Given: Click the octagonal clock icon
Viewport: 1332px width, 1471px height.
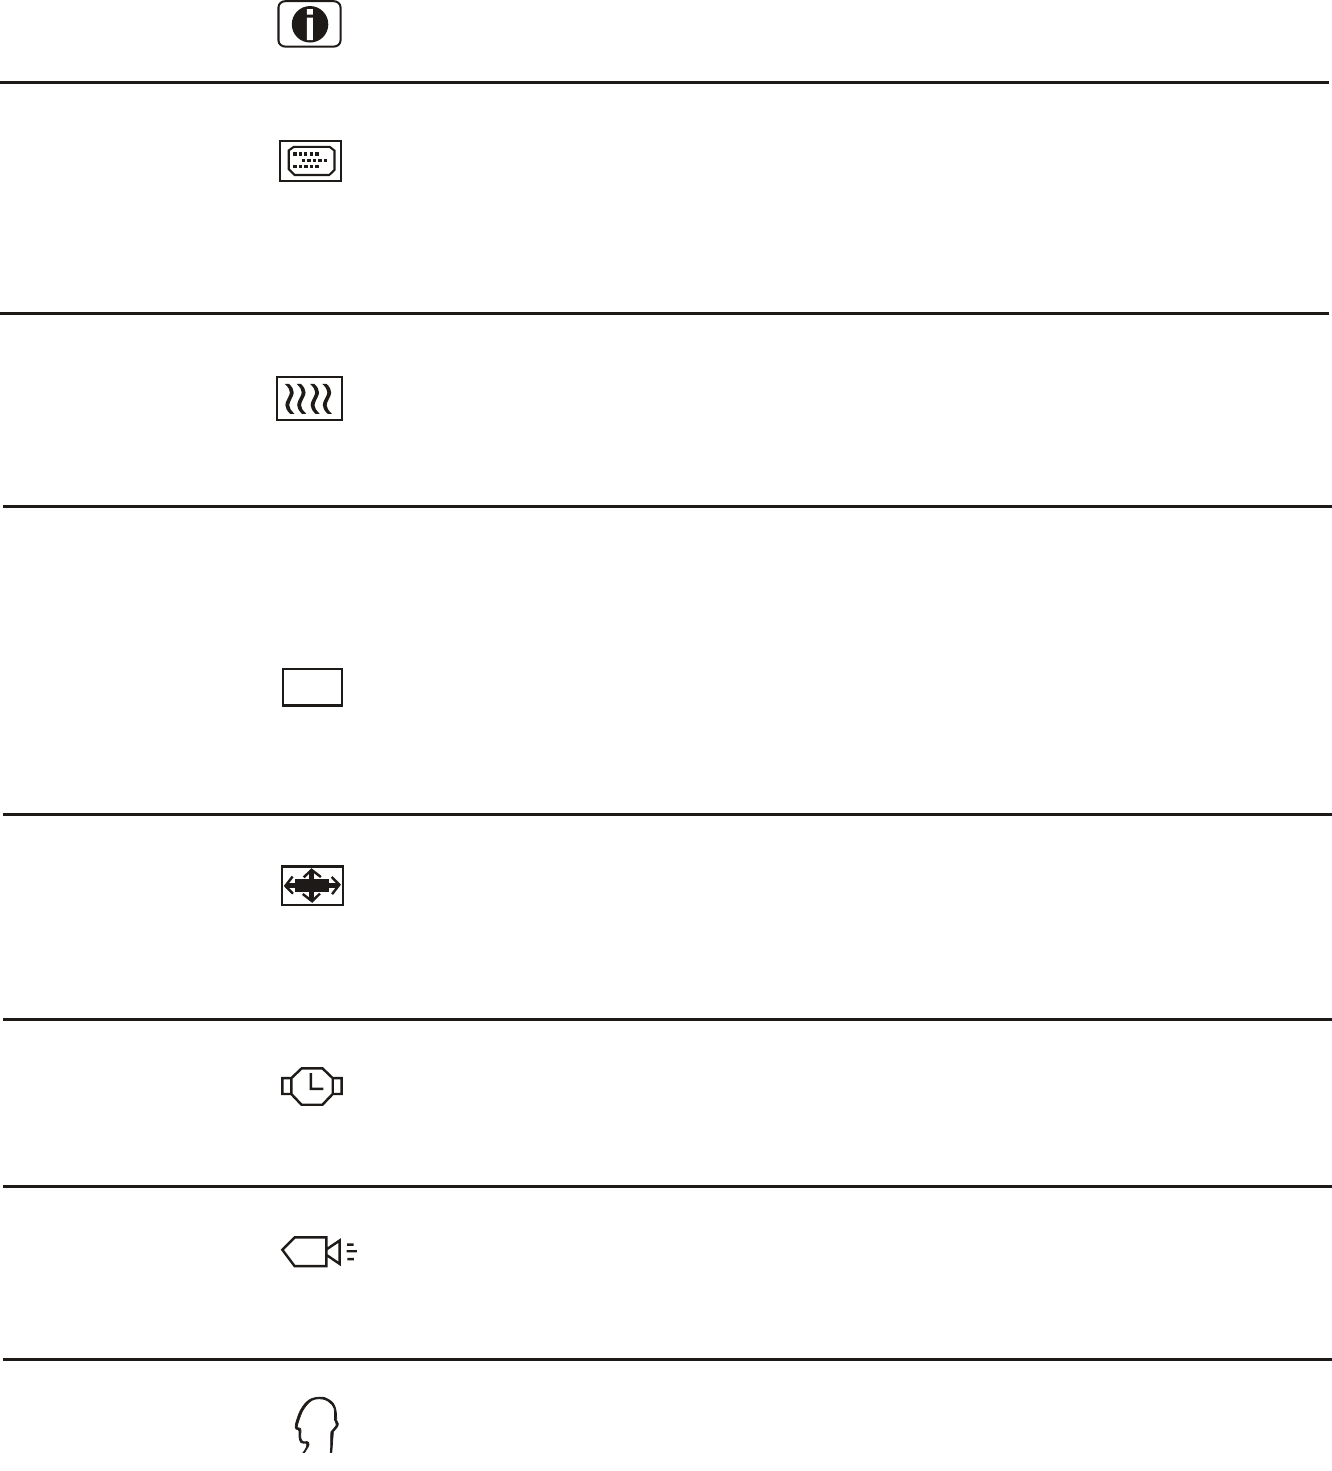Looking at the screenshot, I should (x=313, y=1085).
